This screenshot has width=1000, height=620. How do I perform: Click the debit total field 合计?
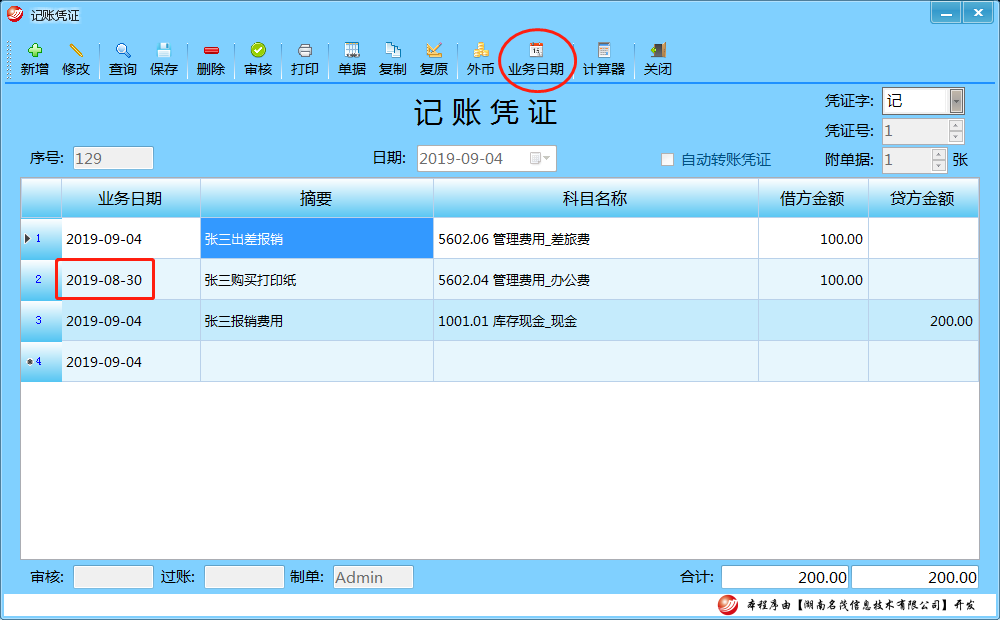click(784, 577)
